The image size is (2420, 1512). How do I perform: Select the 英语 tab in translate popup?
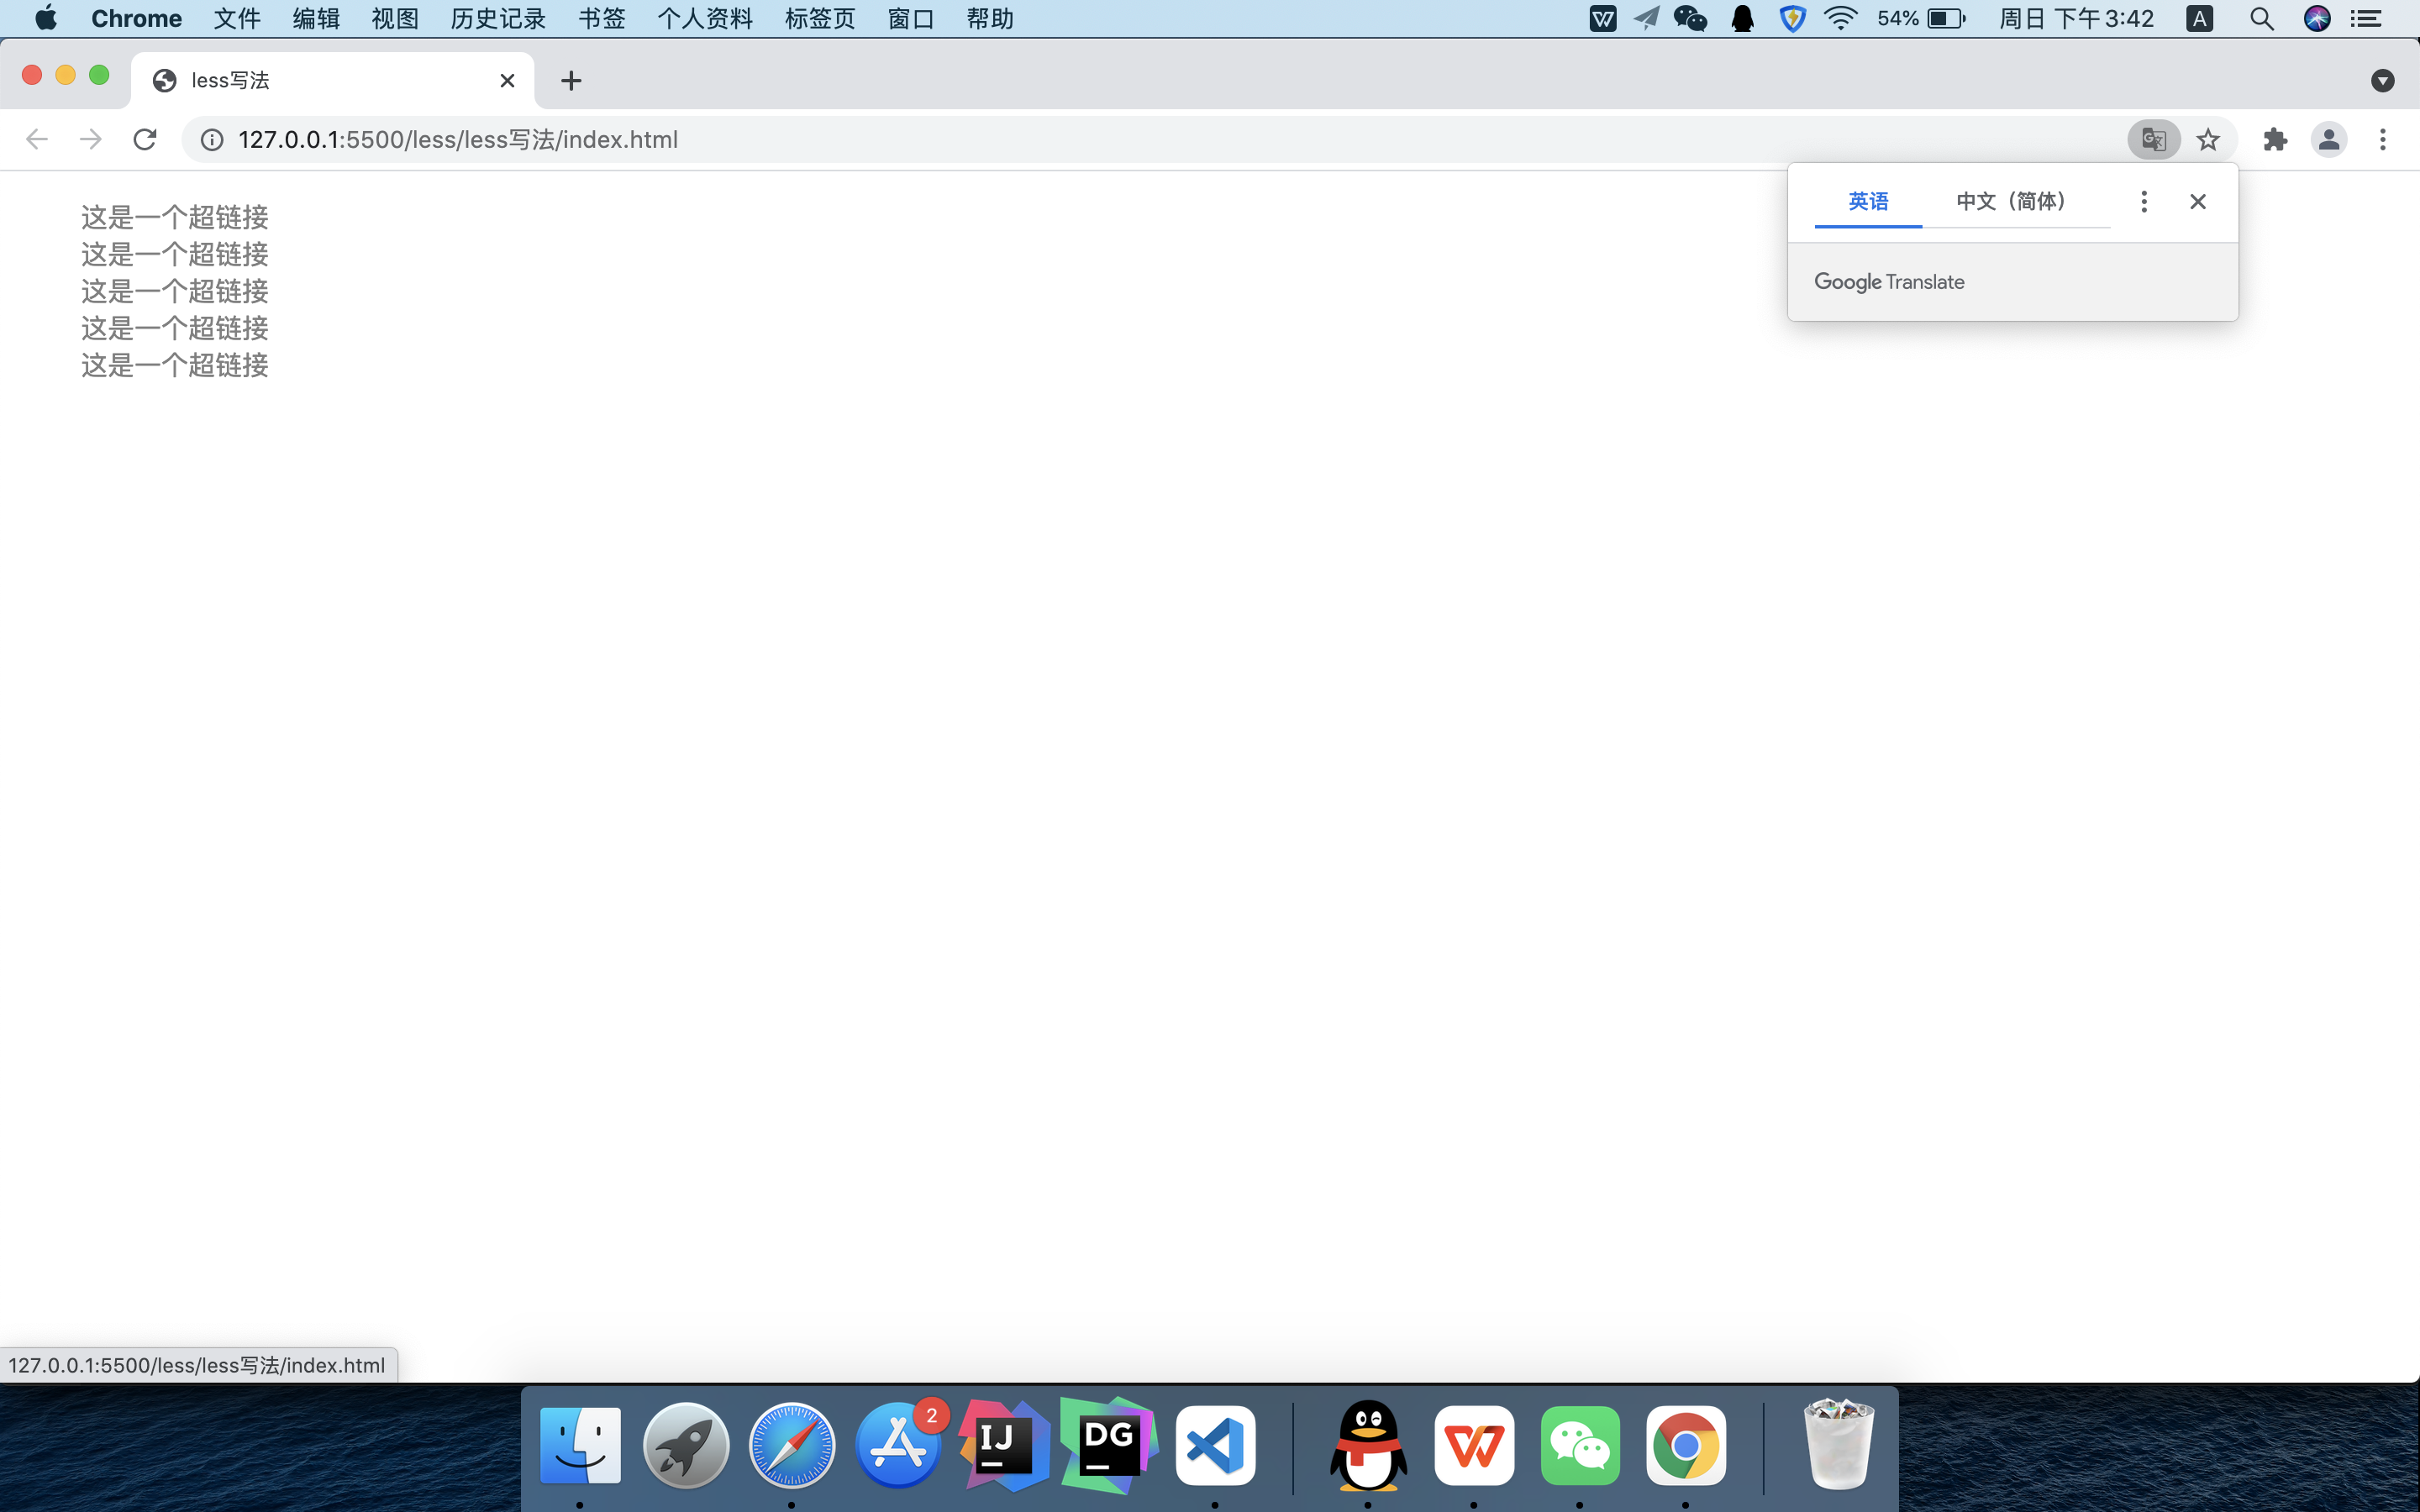(x=1867, y=201)
